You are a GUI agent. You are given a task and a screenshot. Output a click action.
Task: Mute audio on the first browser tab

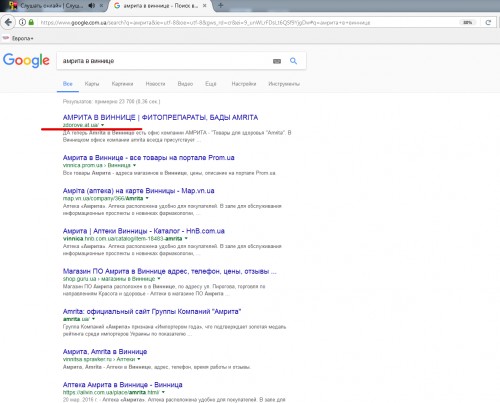tap(92, 5)
